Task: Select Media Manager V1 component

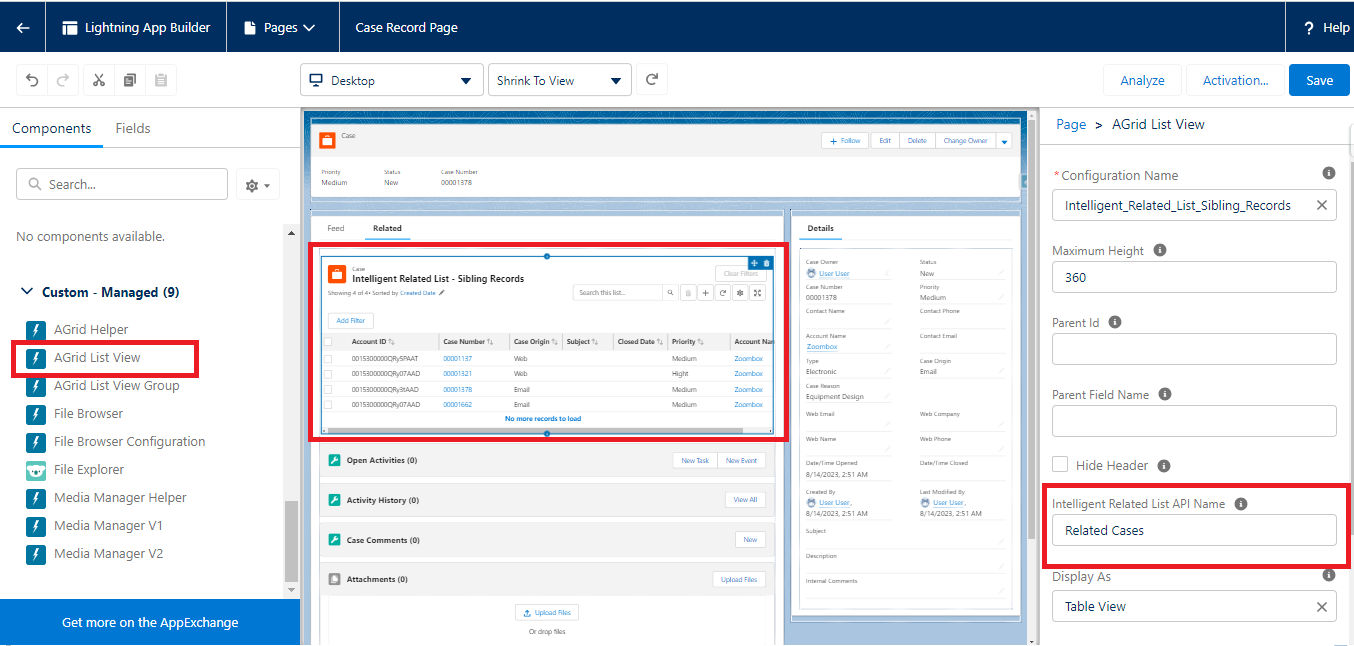Action: click(108, 525)
